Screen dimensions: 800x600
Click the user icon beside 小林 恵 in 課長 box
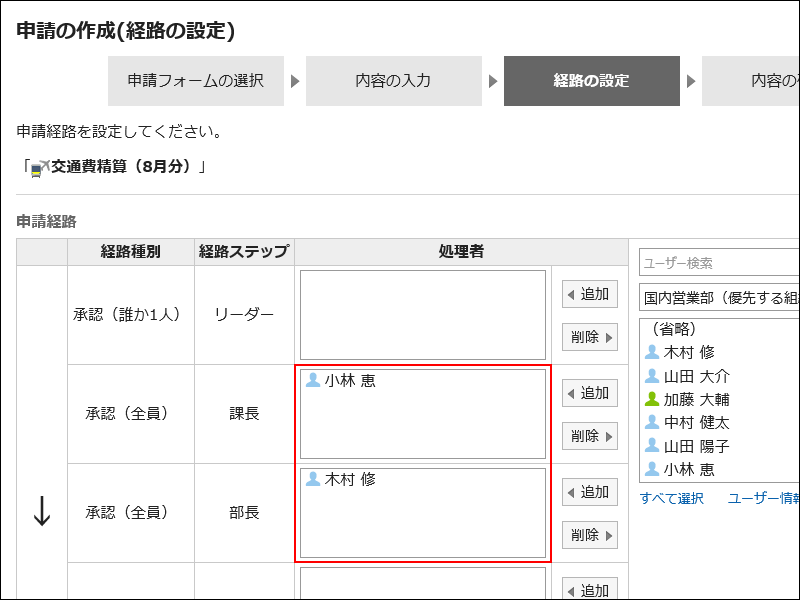[313, 380]
